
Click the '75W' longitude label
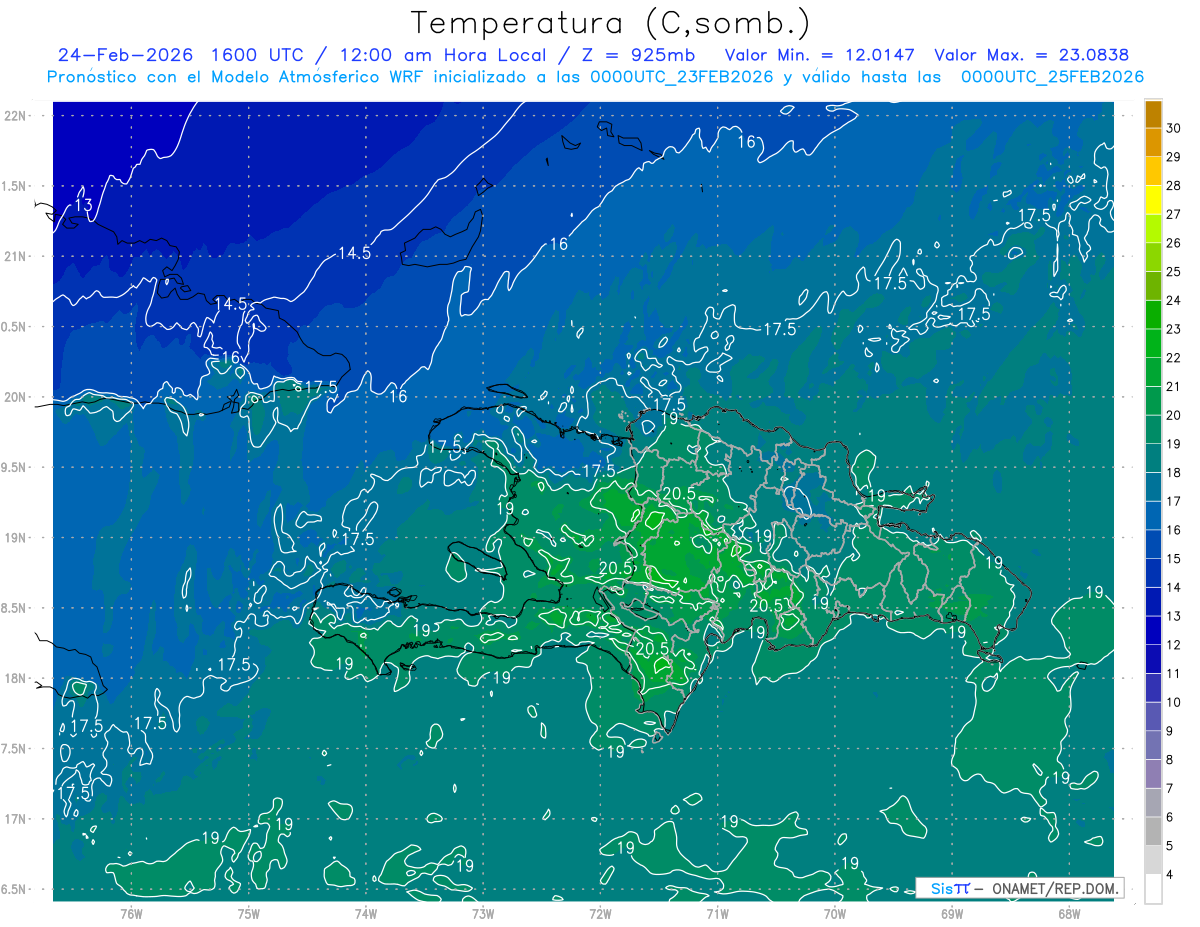(249, 913)
